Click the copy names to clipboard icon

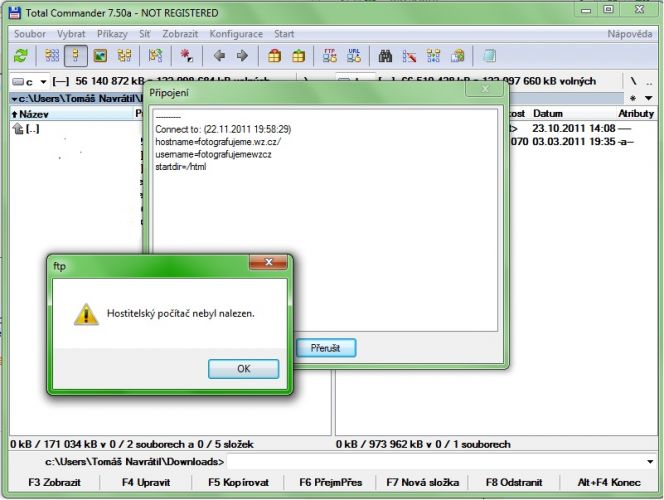(457, 55)
